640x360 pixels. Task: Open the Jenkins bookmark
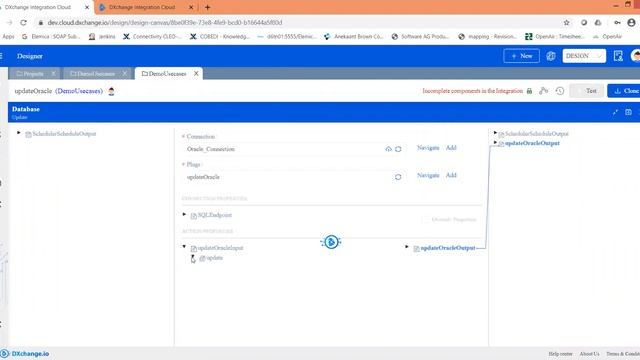click(x=102, y=36)
